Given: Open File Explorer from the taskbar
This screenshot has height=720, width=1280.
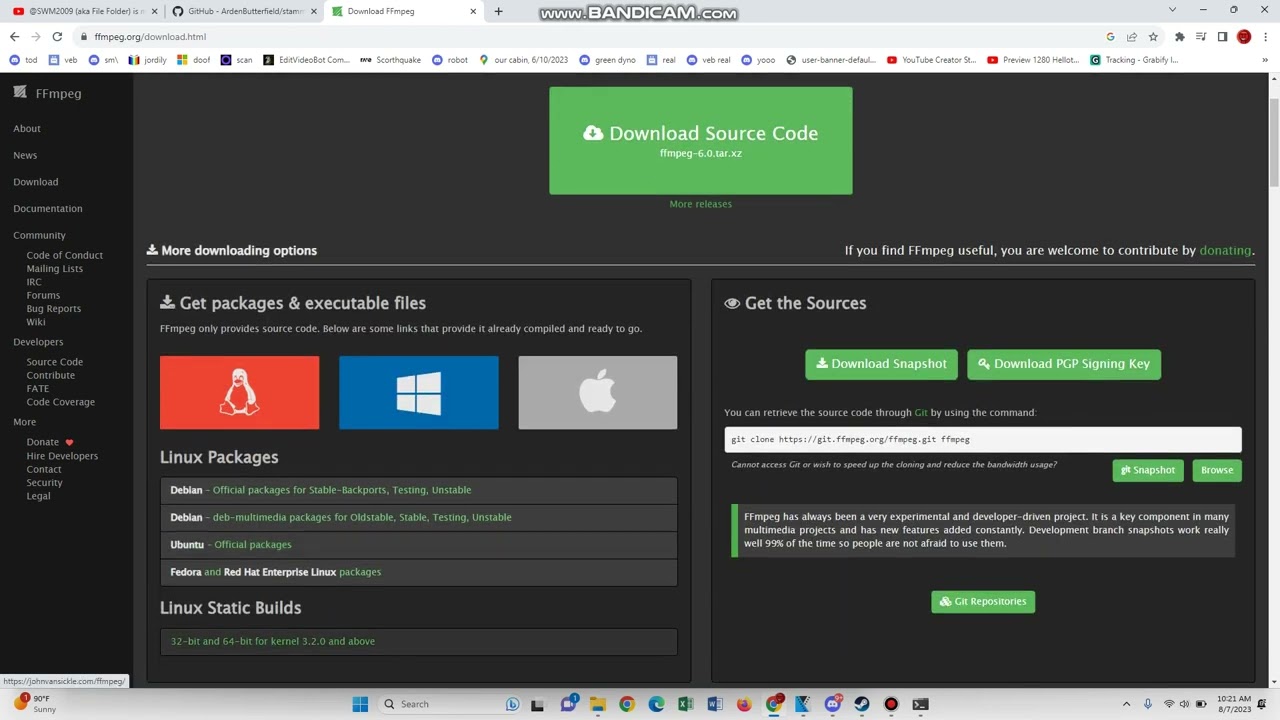Looking at the screenshot, I should (597, 704).
